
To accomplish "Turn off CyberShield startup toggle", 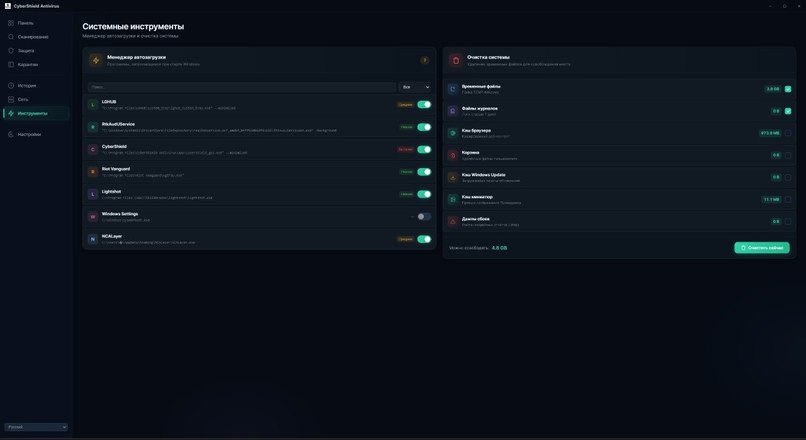I will coord(424,150).
